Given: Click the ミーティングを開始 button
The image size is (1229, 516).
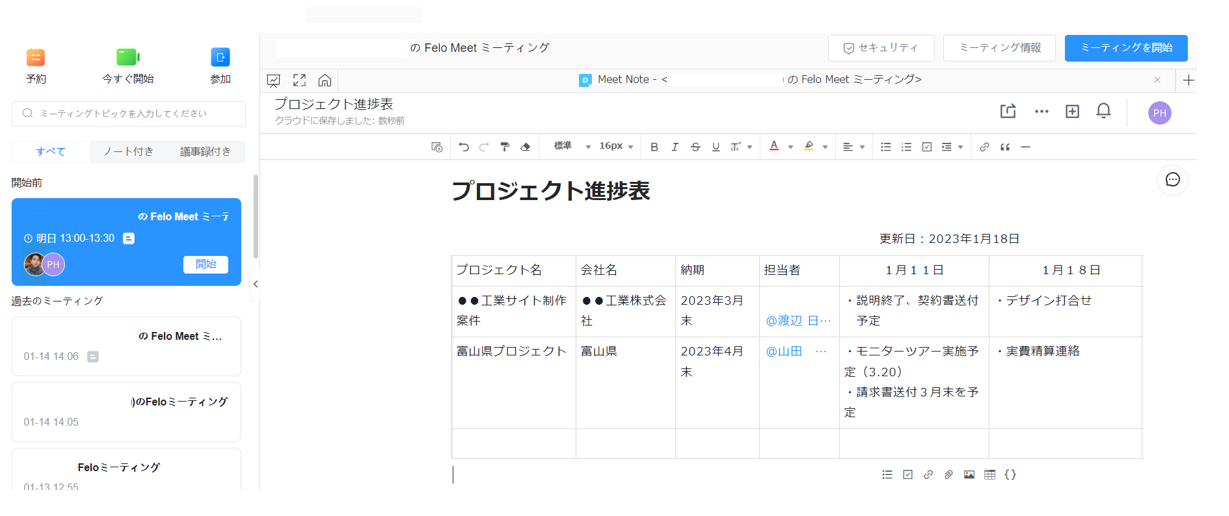Looking at the screenshot, I should [1126, 48].
